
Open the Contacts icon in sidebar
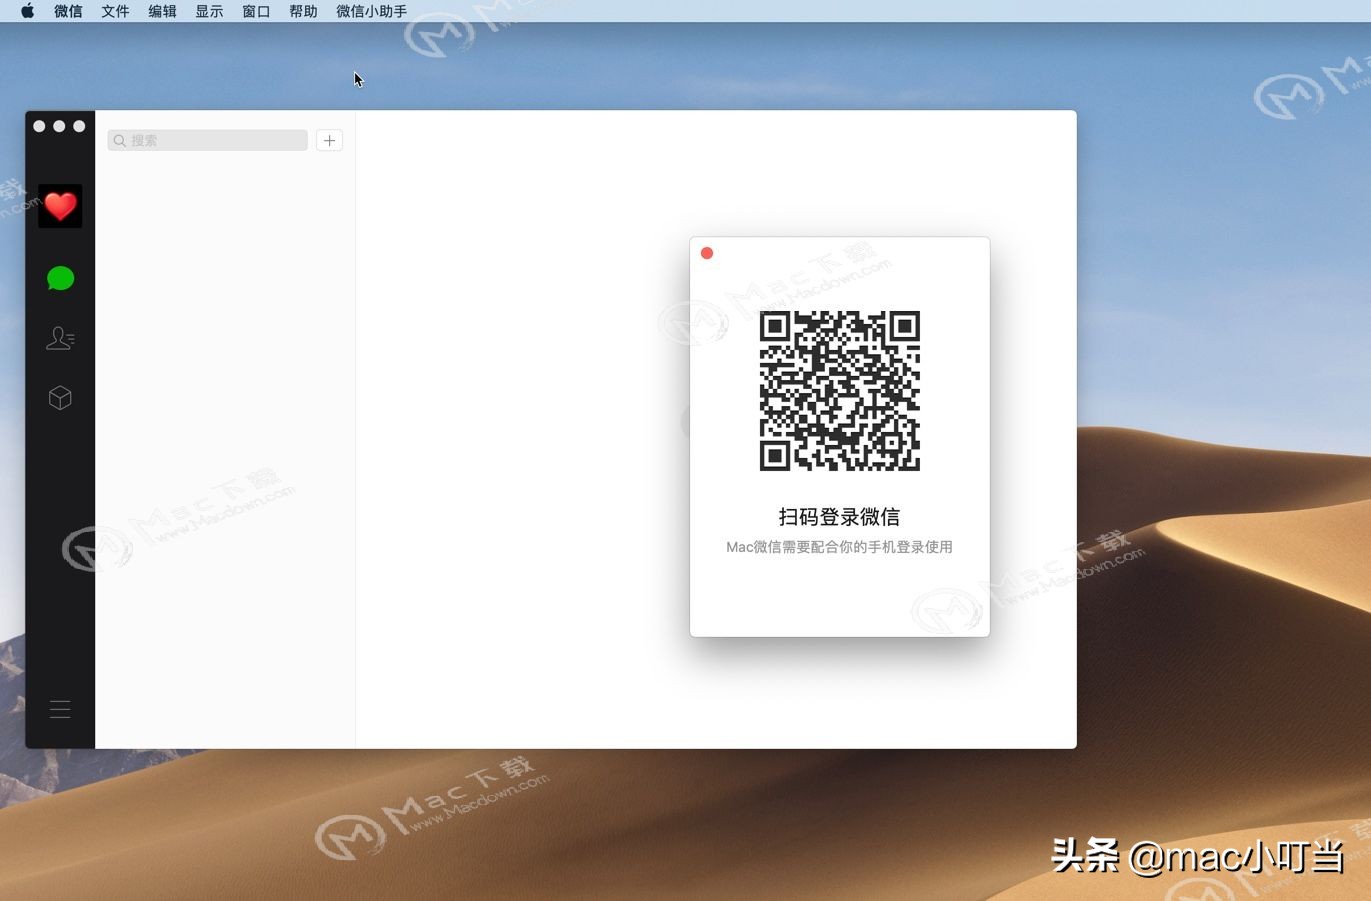click(x=60, y=338)
